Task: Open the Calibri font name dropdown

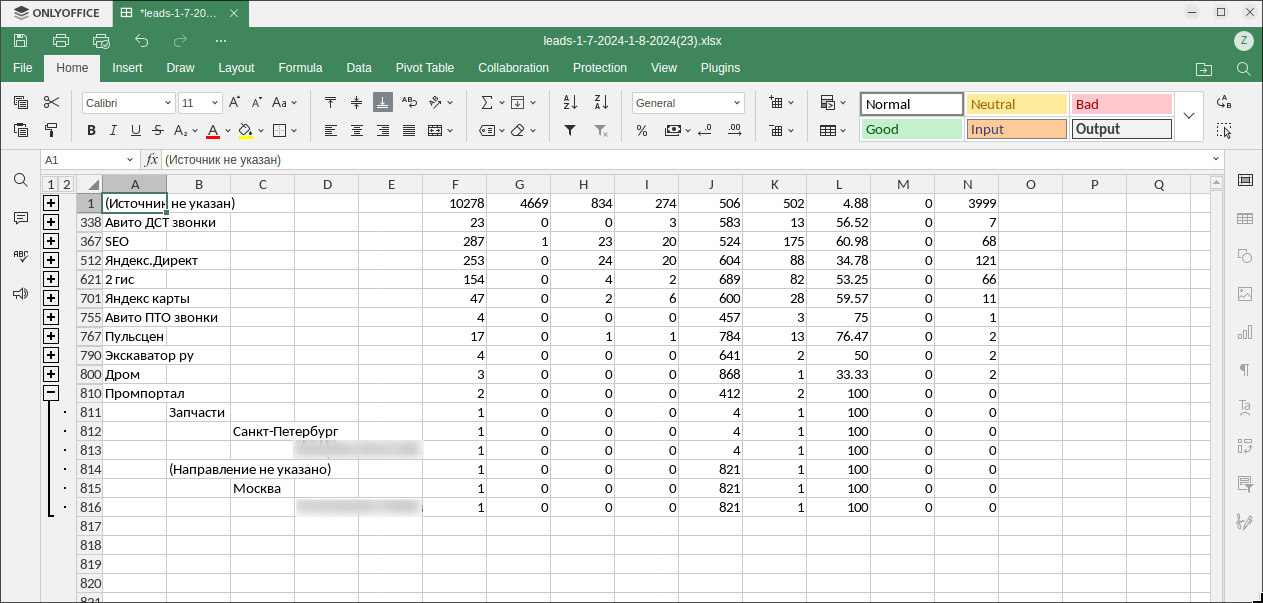Action: 128,103
